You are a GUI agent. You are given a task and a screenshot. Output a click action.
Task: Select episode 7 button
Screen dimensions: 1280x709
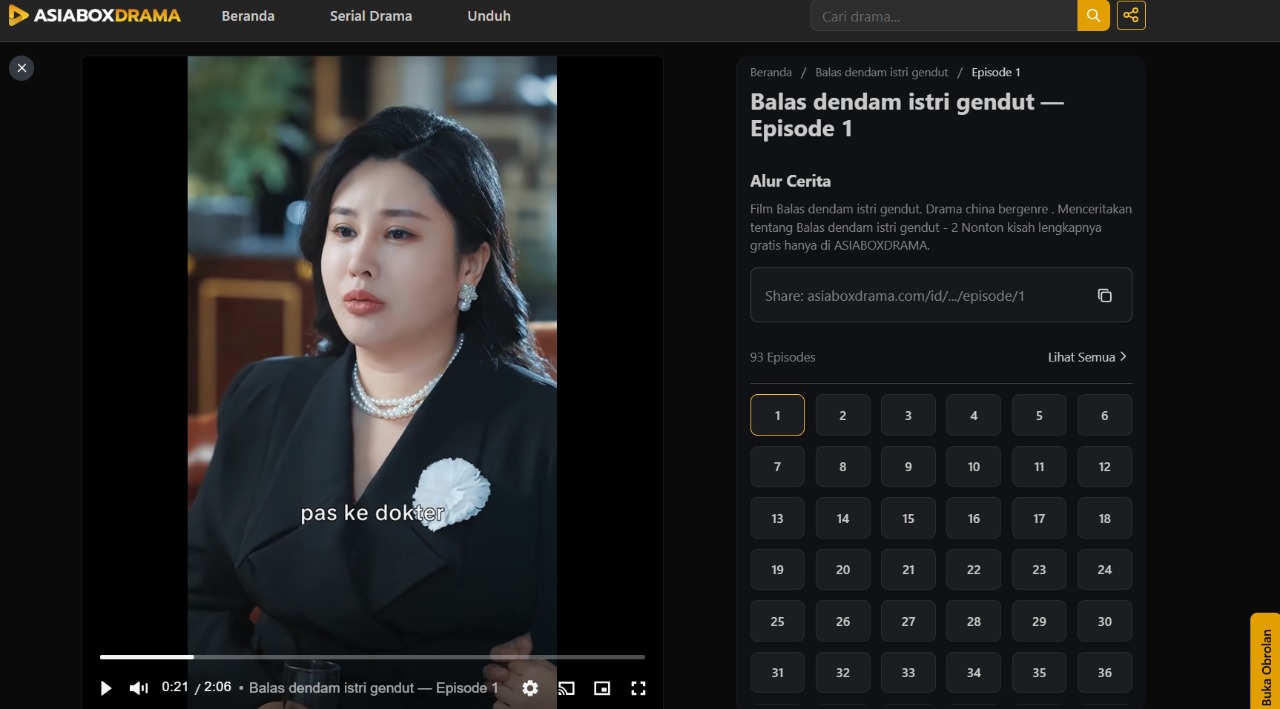click(777, 466)
